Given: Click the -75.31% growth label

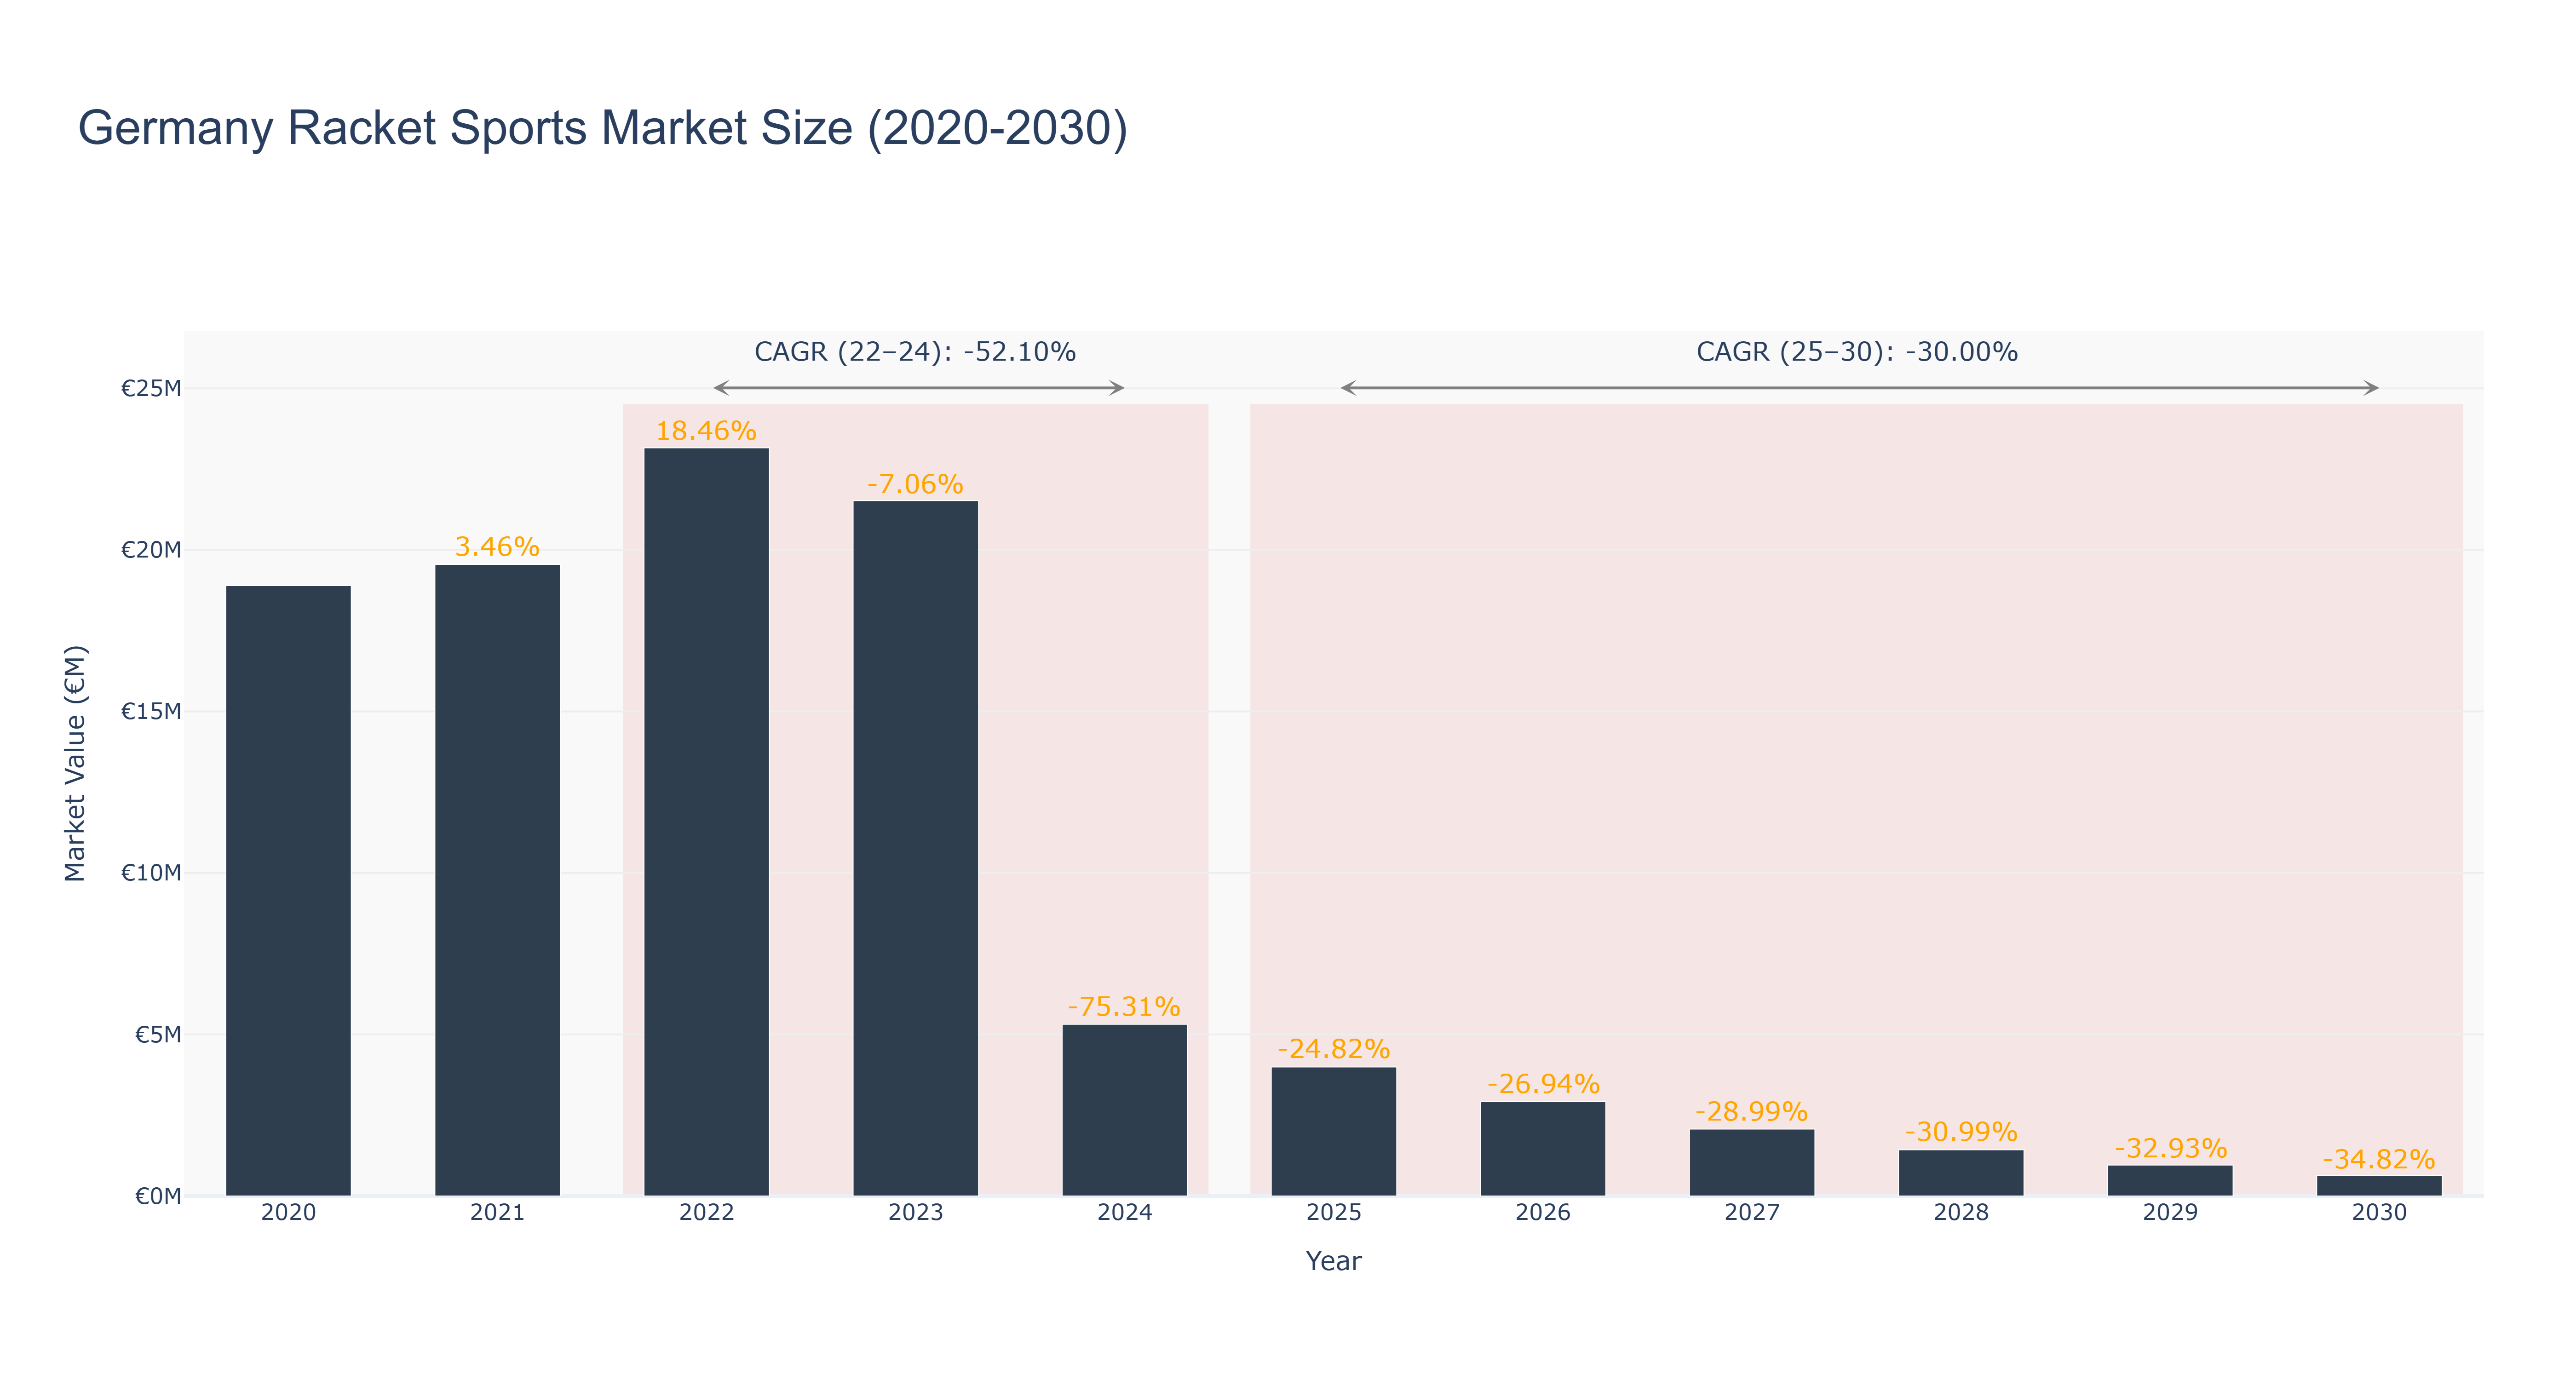Looking at the screenshot, I should (1124, 1007).
